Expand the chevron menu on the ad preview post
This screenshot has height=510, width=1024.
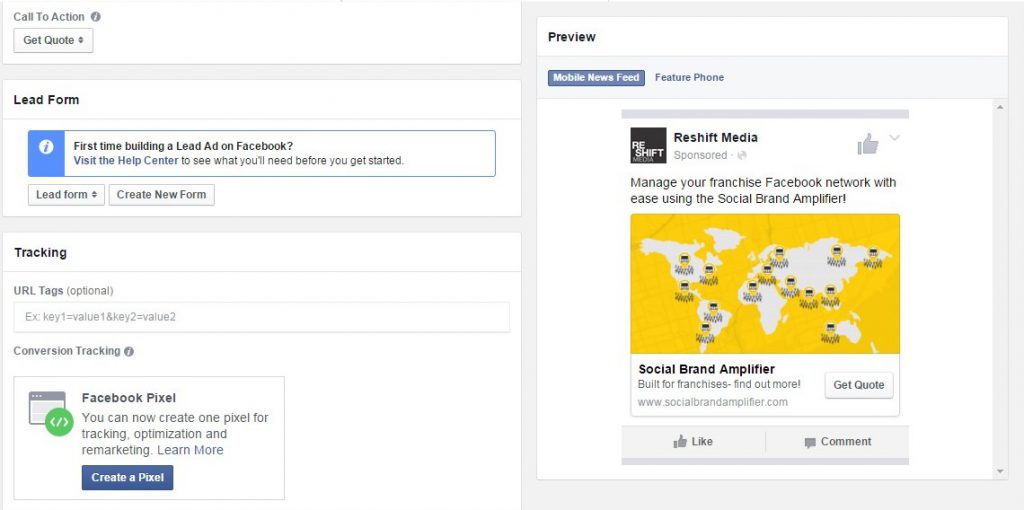tap(894, 138)
